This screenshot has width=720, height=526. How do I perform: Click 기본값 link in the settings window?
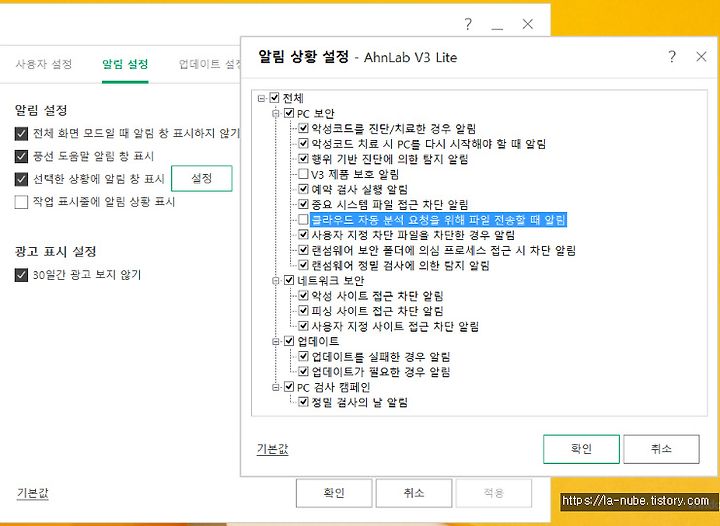tap(33, 493)
